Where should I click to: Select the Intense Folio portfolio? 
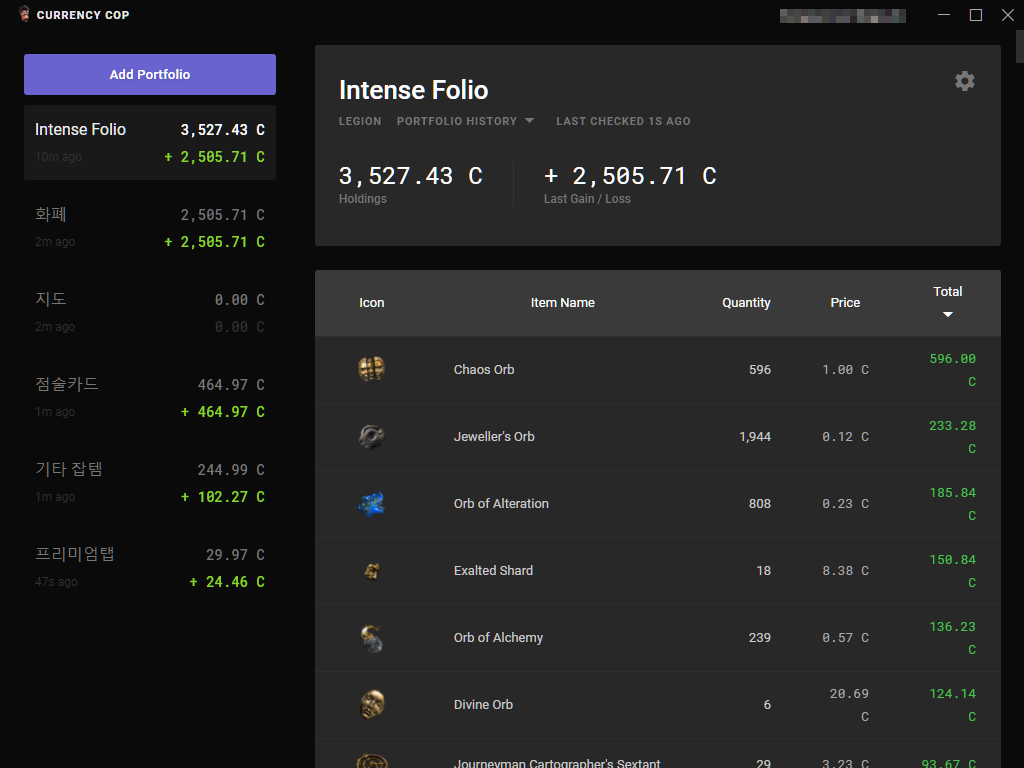tap(150, 142)
